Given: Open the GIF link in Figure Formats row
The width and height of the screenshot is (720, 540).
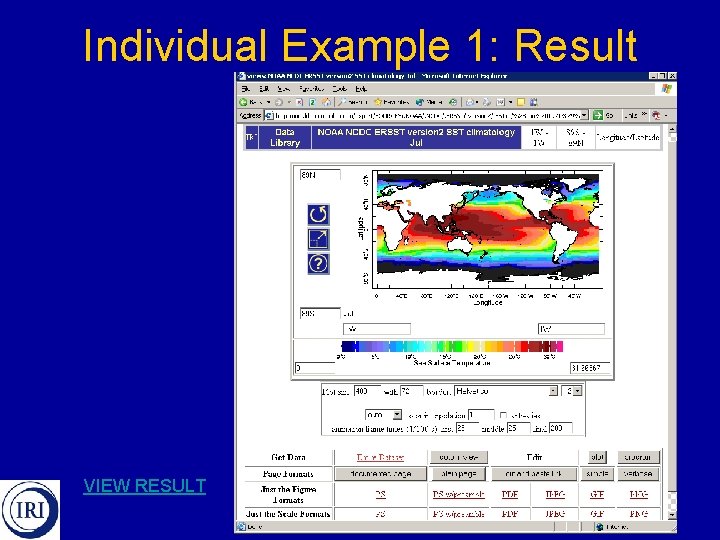Looking at the screenshot, I should pos(596,495).
